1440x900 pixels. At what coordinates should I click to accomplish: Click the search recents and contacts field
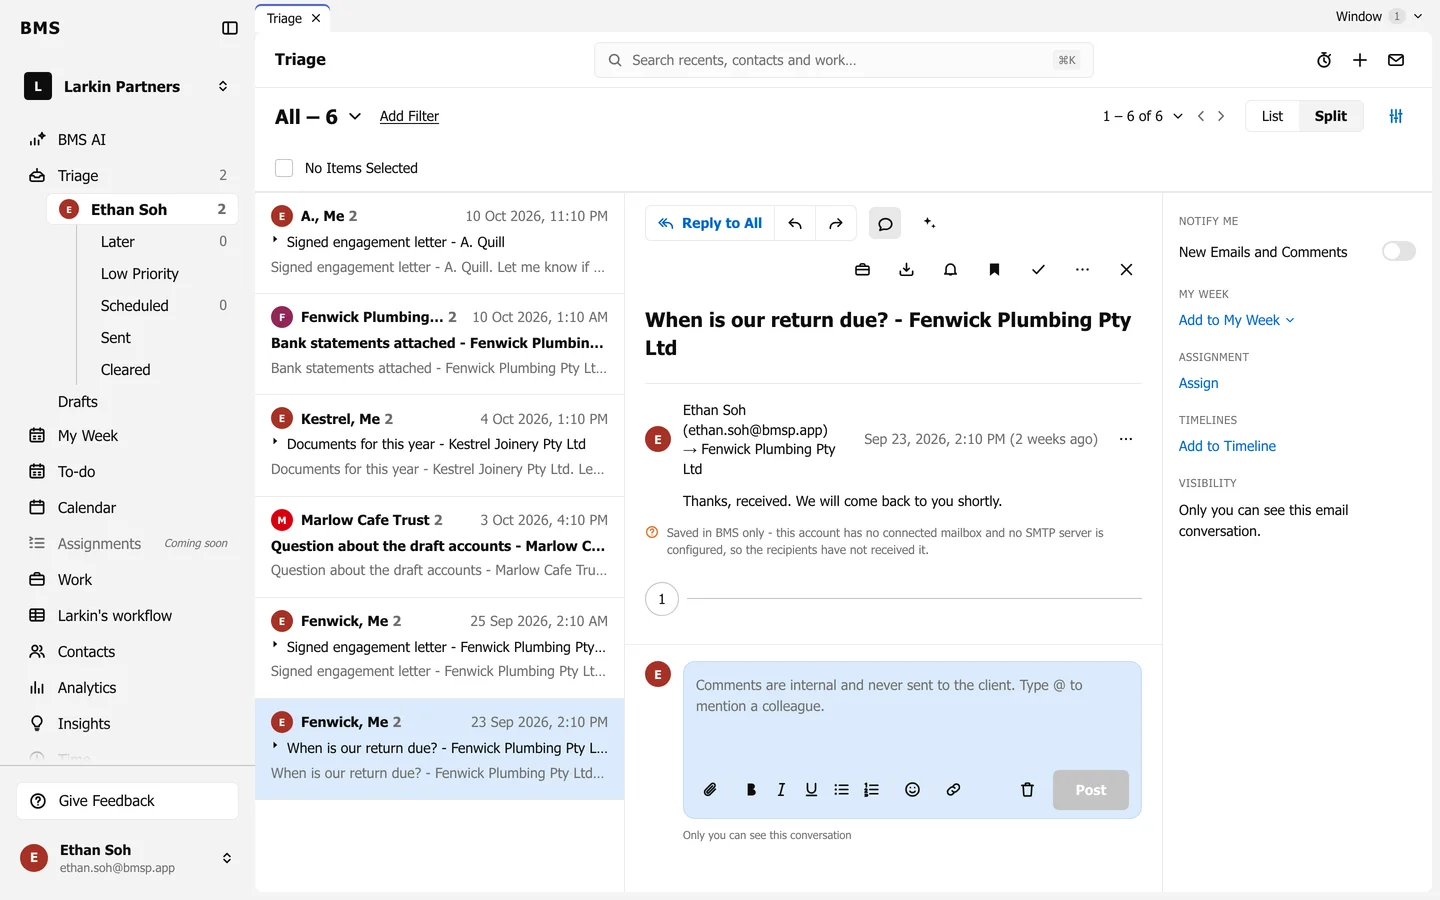coord(843,60)
